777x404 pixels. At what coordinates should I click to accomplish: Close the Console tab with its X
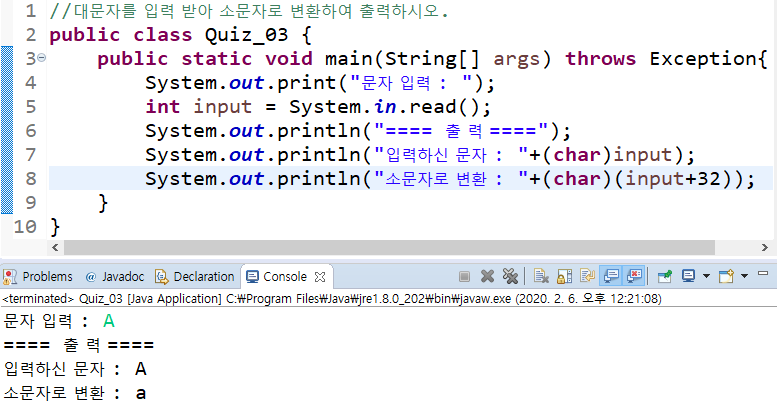(320, 277)
